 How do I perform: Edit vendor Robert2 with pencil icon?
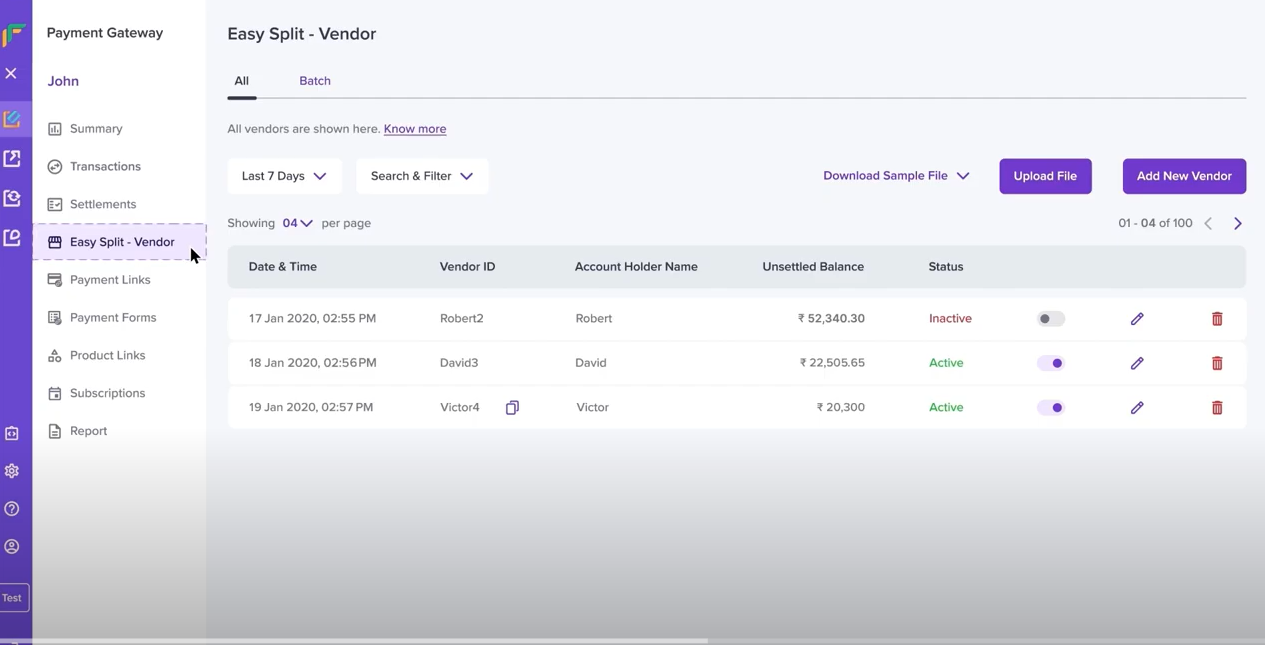coord(1137,319)
